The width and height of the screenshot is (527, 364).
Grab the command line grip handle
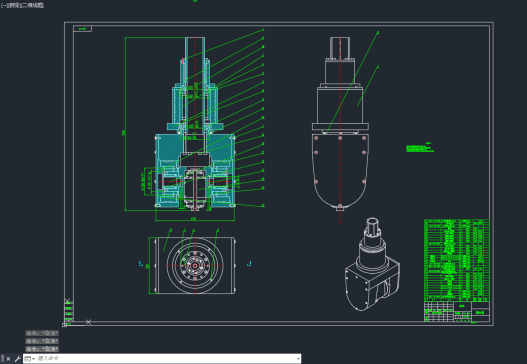3,359
